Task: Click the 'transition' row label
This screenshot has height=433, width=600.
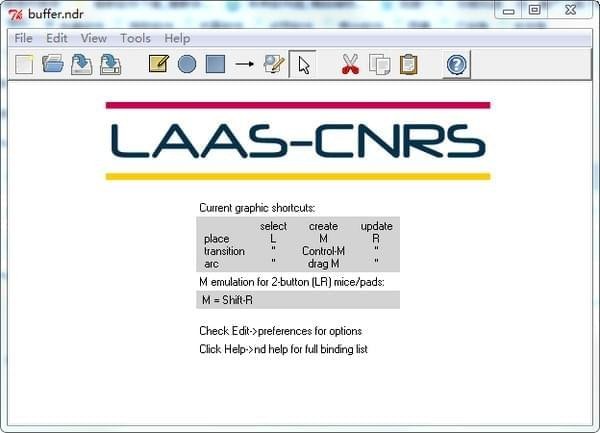Action: [x=224, y=251]
